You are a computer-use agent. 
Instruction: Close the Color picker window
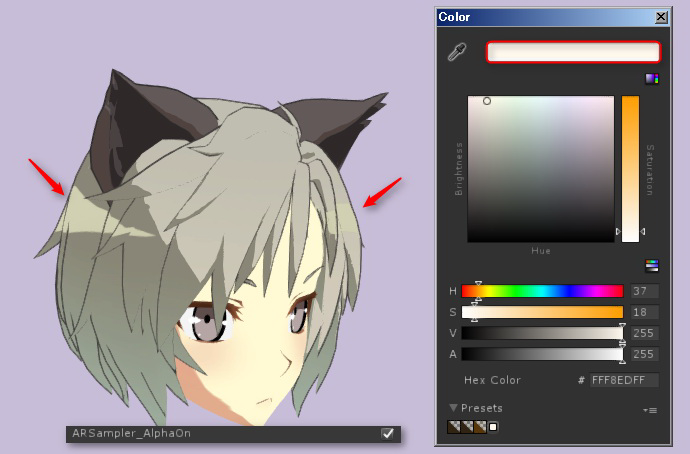pos(660,17)
